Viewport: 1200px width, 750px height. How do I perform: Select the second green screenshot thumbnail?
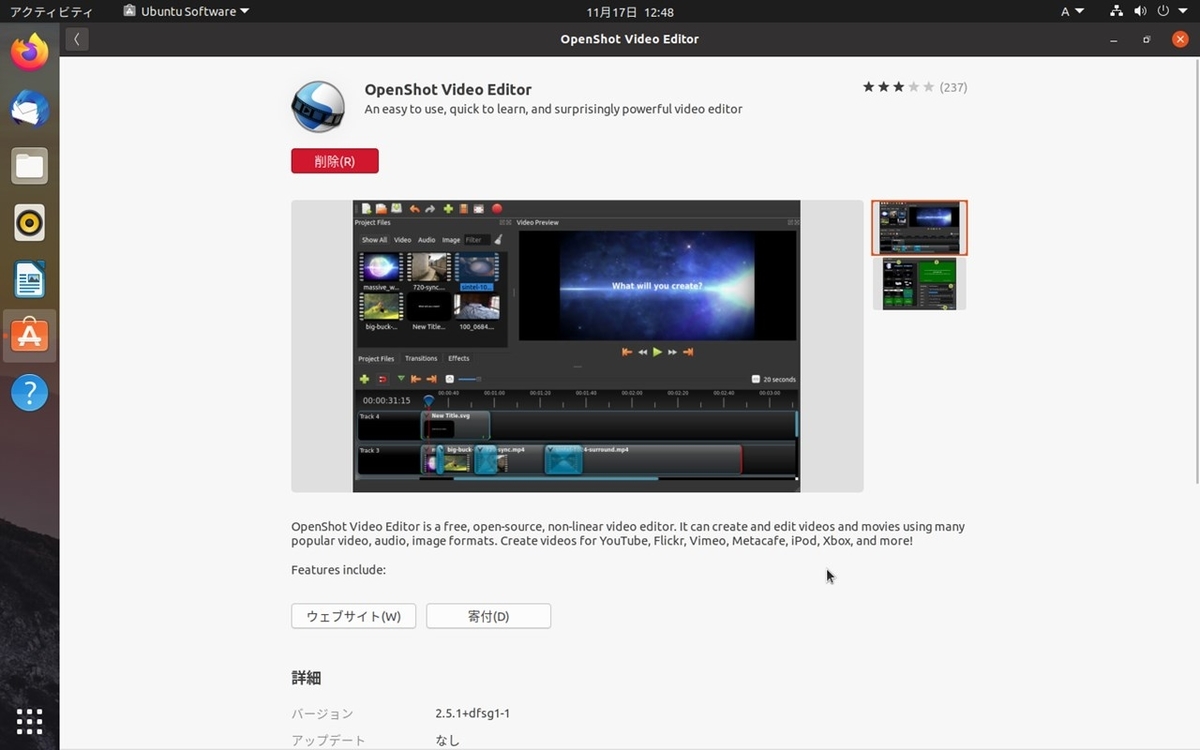tap(919, 284)
